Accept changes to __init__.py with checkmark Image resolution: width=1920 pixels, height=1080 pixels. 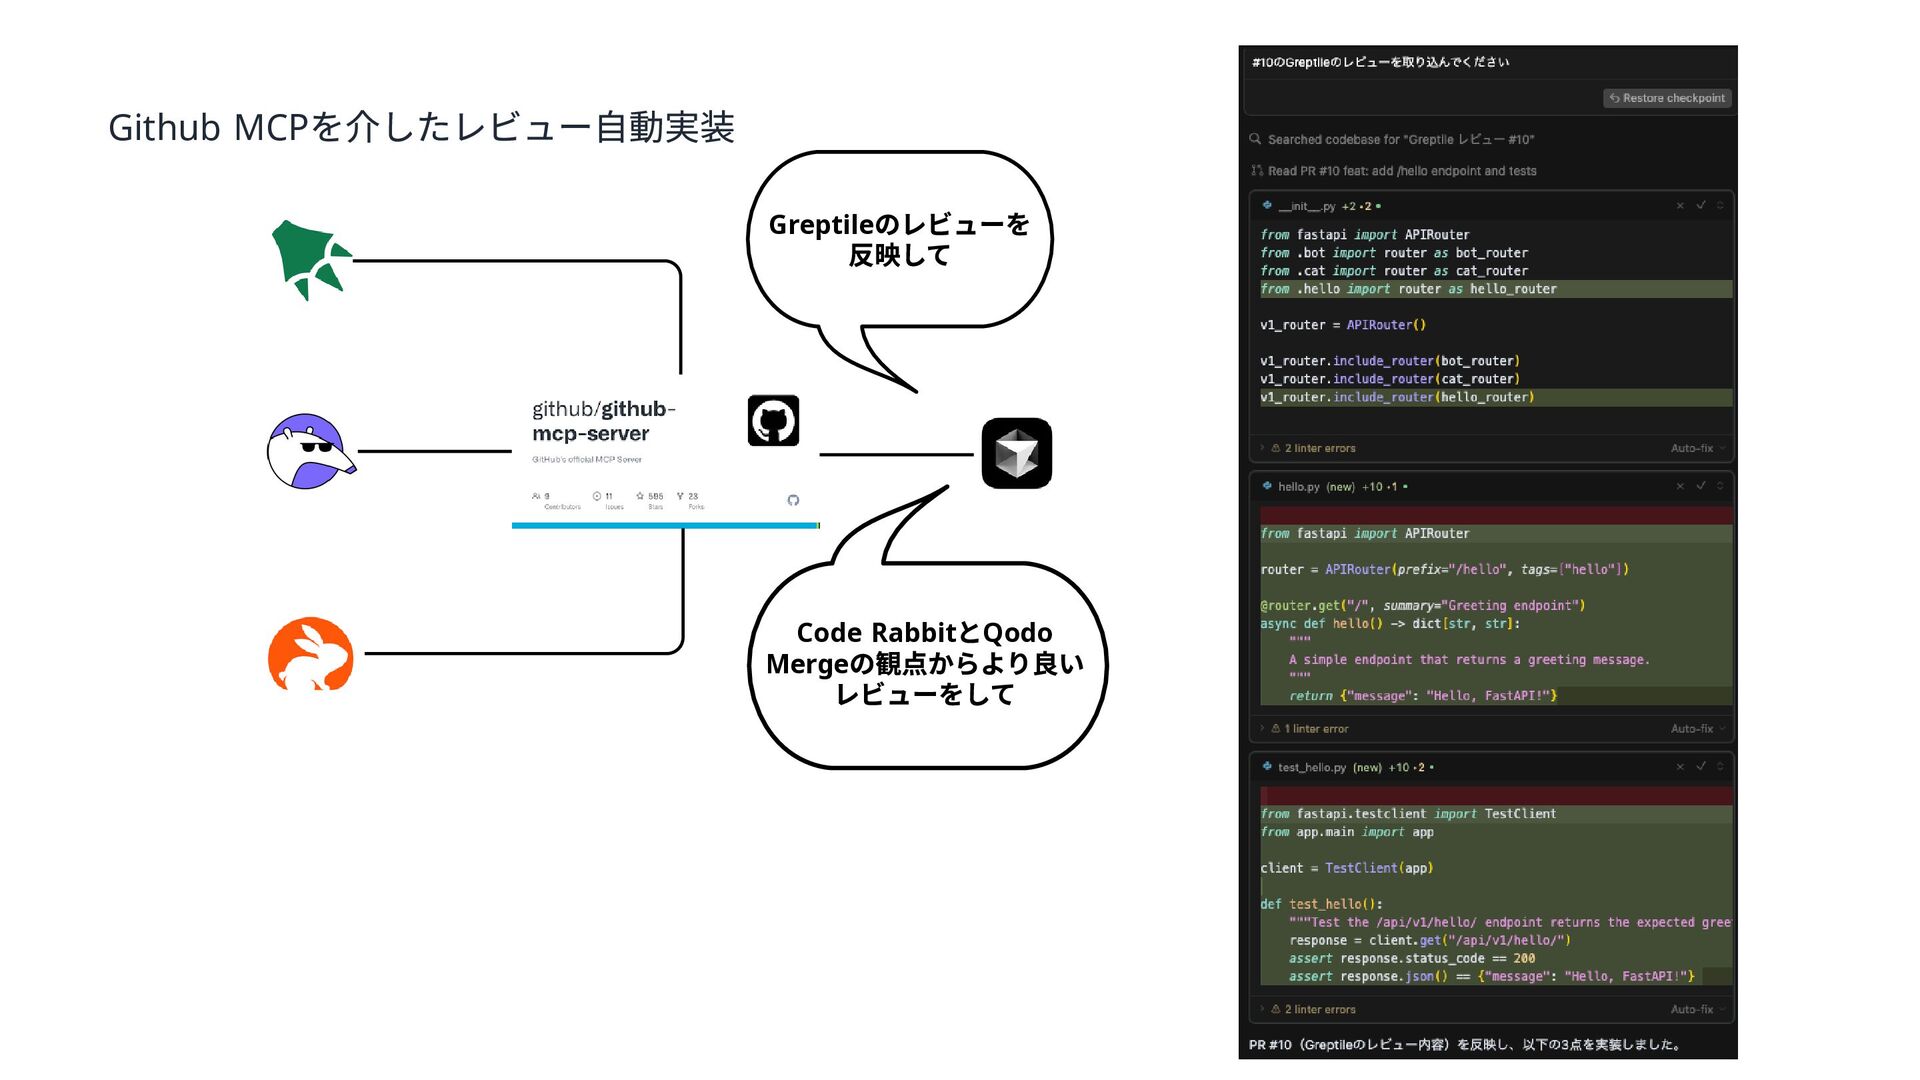(x=1700, y=205)
